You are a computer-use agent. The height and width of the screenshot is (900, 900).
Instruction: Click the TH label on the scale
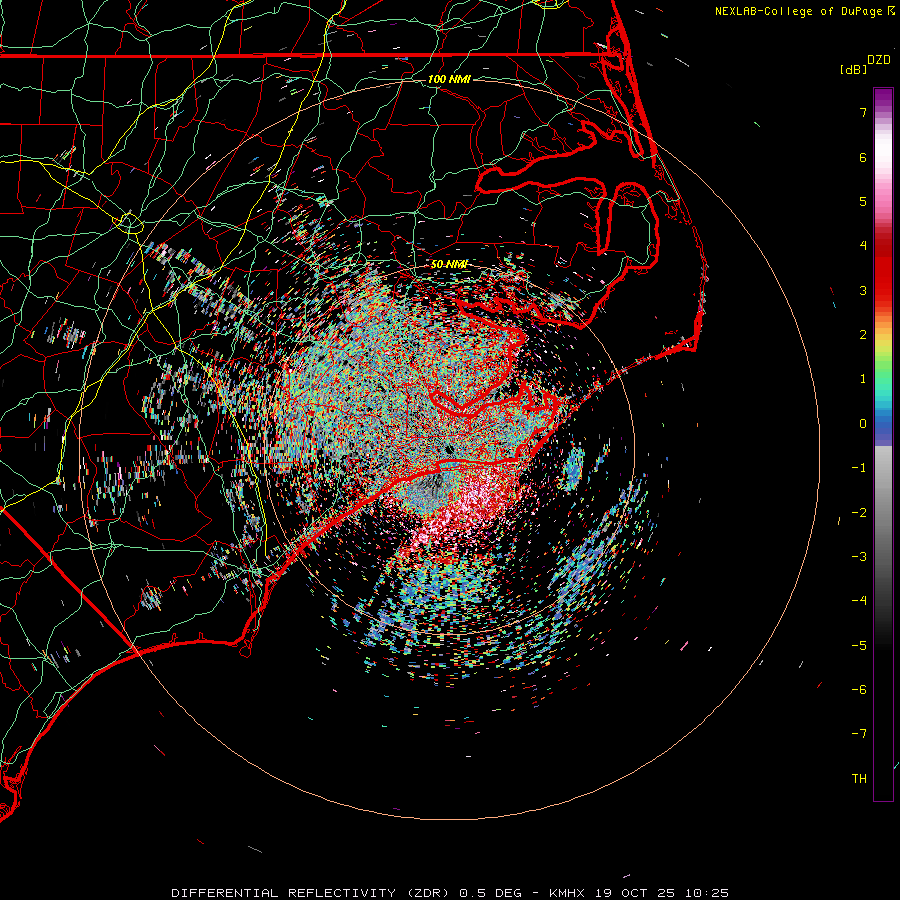(x=859, y=779)
